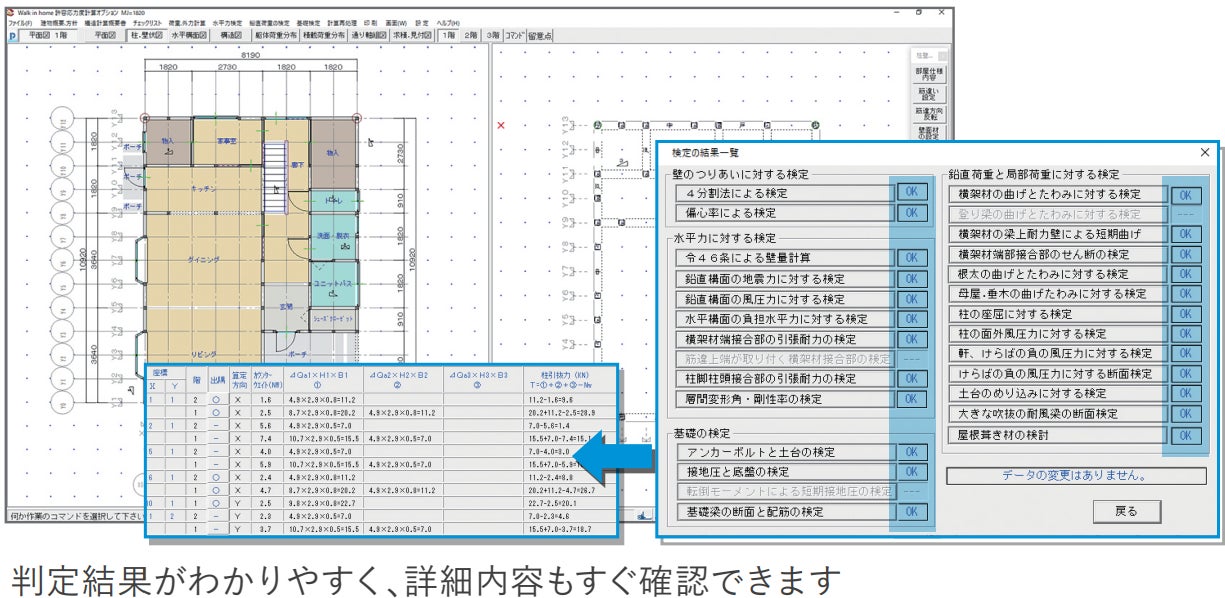Open the 偏心率による検定 result
This screenshot has height=598, width=1225.
(x=783, y=213)
